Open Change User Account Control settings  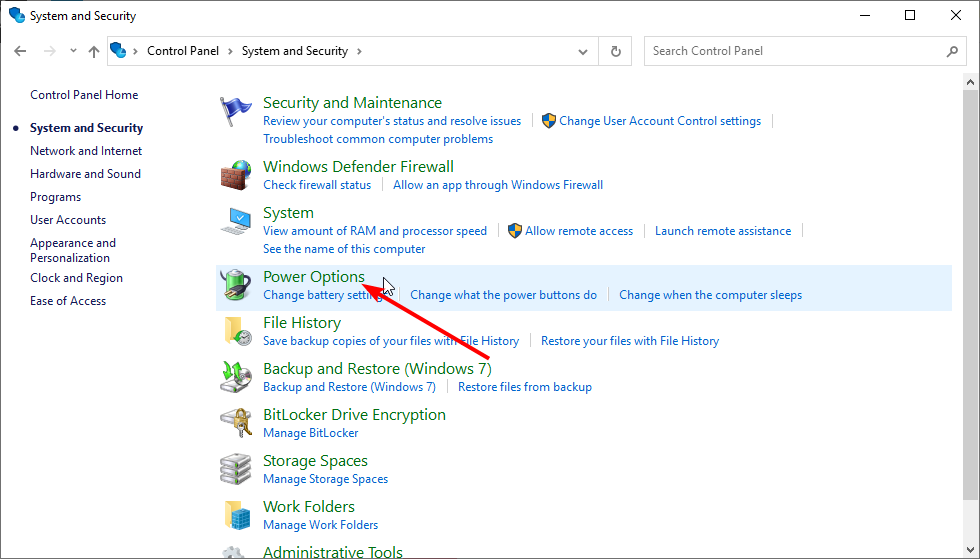(x=660, y=121)
